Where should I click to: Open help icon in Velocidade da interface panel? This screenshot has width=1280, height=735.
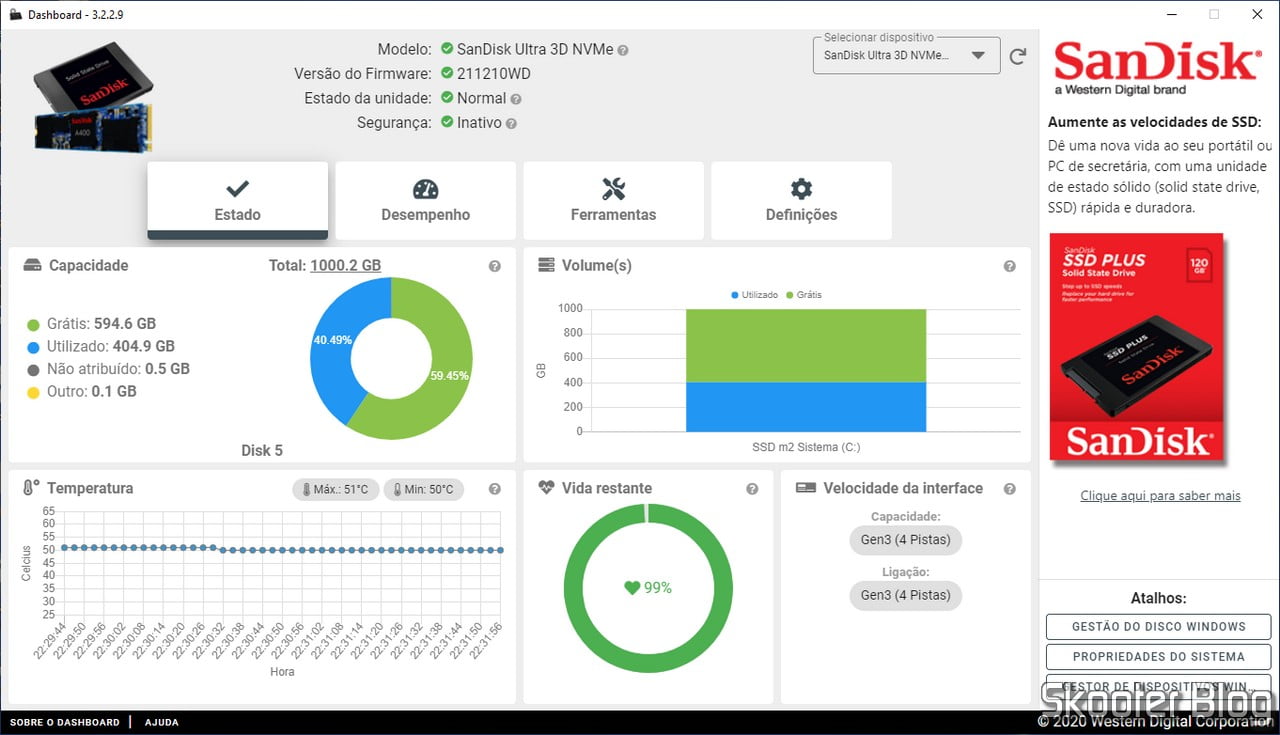1009,489
